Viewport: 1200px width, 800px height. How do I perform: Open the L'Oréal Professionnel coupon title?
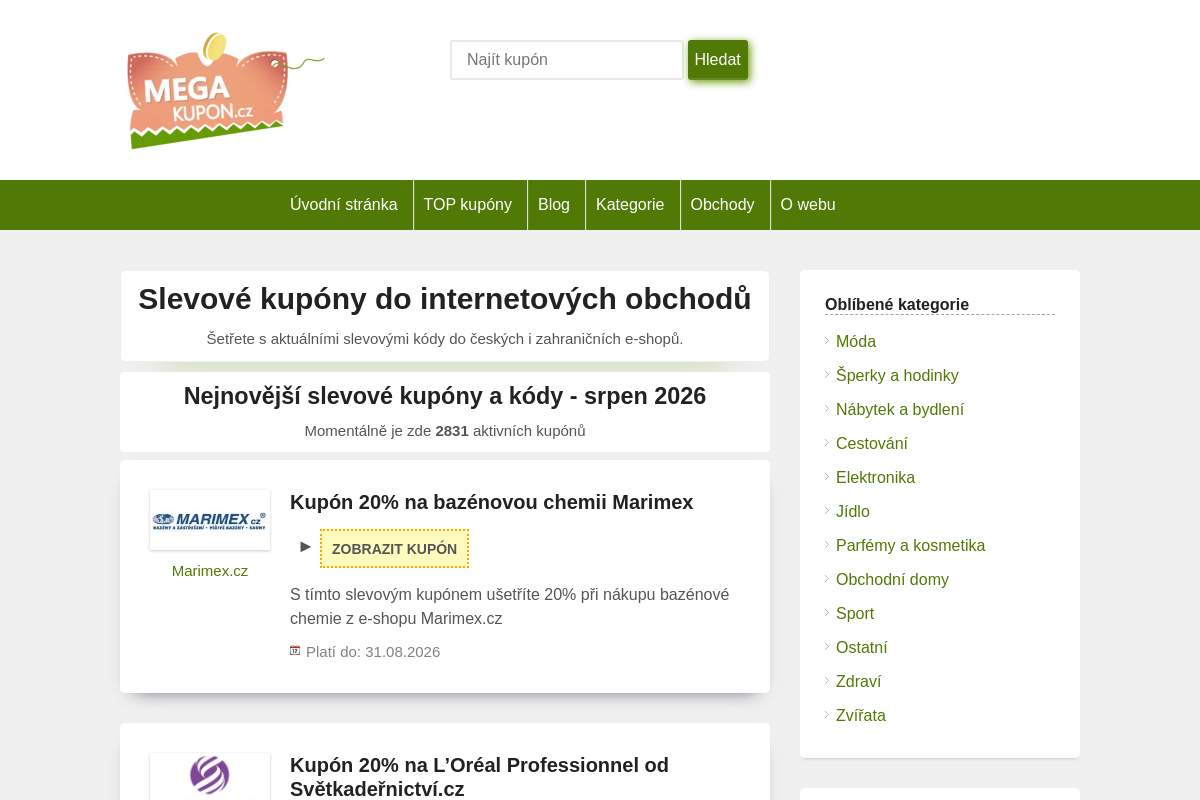pyautogui.click(x=480, y=777)
